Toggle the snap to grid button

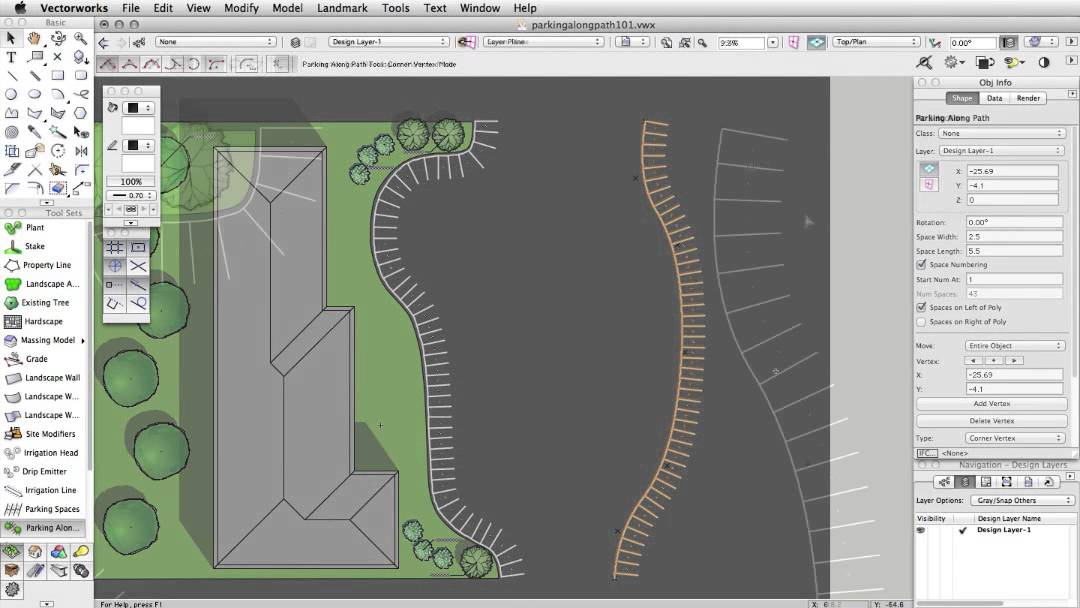pyautogui.click(x=115, y=247)
